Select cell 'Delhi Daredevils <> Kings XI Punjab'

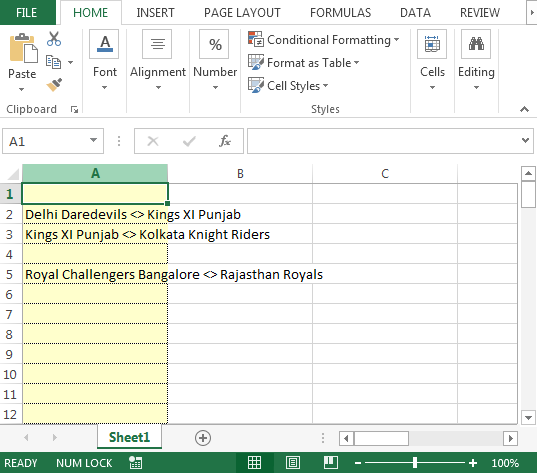click(x=95, y=214)
